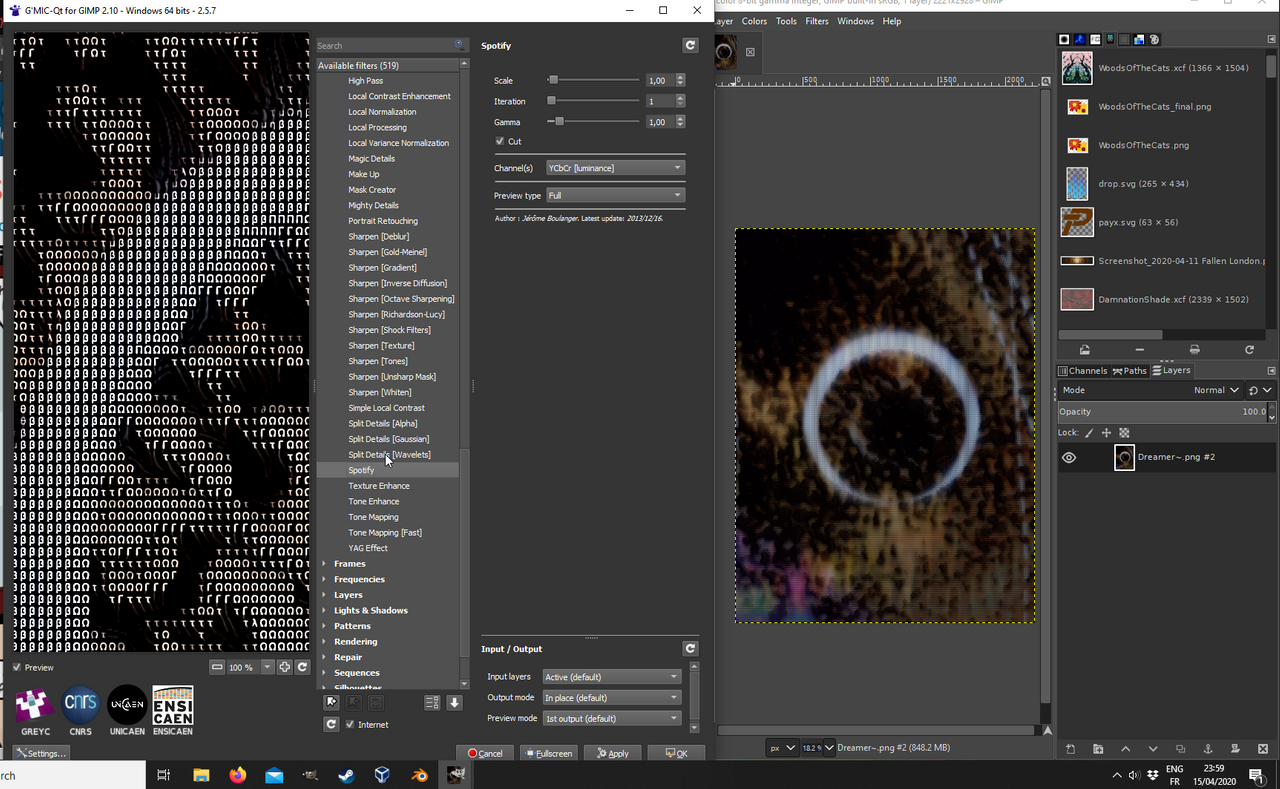Open the Output mode dropdown
Viewport: 1280px width, 789px height.
click(x=611, y=697)
